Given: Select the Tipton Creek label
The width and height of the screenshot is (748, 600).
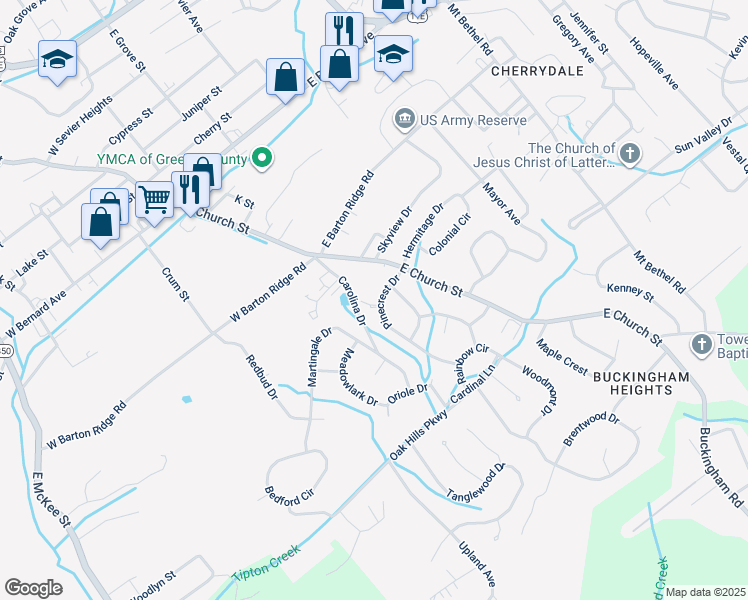Looking at the screenshot, I should [x=267, y=563].
